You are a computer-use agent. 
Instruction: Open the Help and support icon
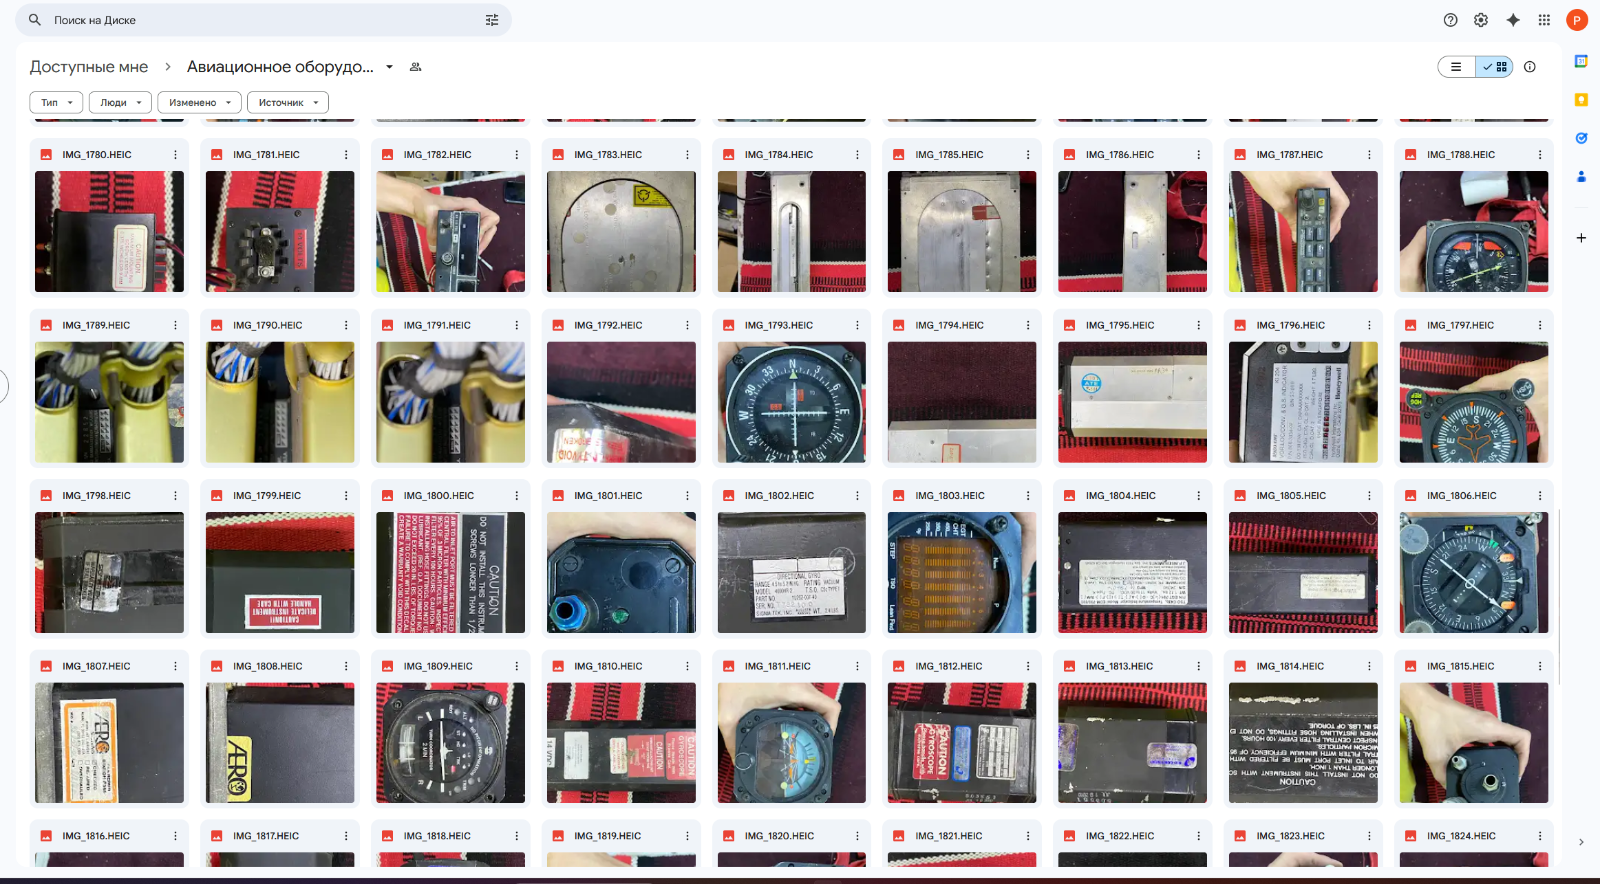tap(1450, 20)
